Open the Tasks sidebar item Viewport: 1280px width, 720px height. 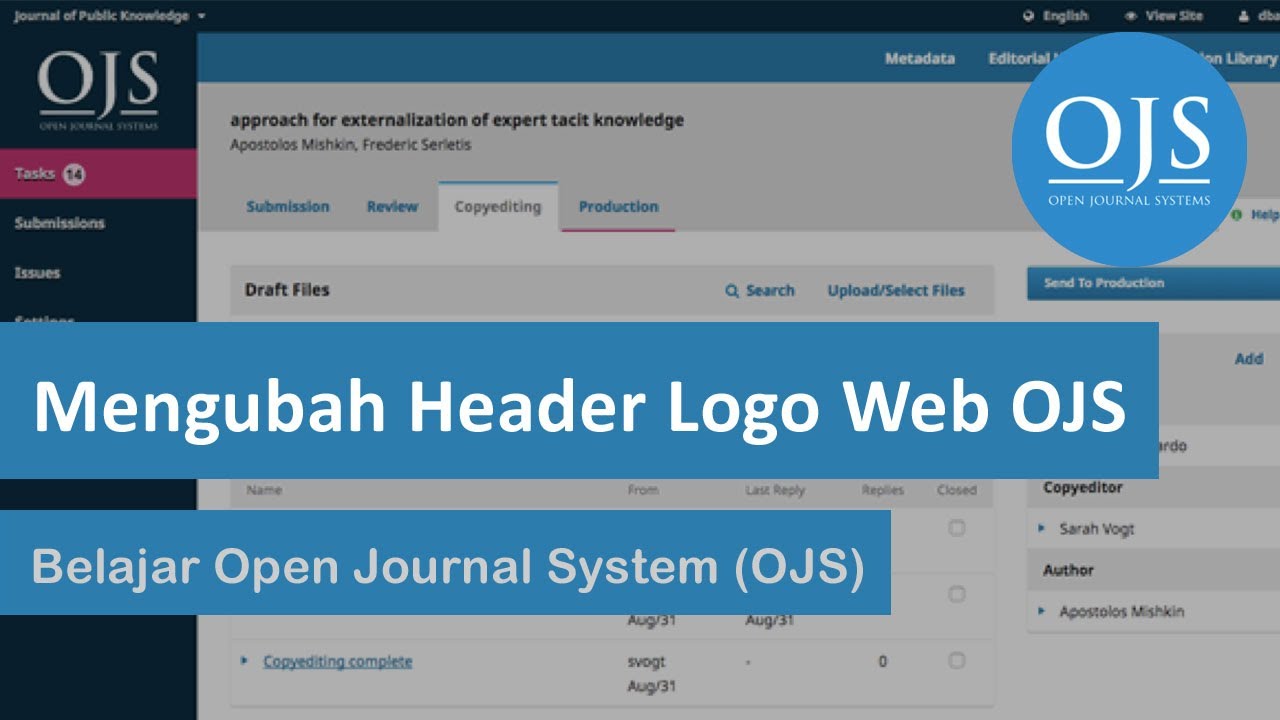click(98, 174)
